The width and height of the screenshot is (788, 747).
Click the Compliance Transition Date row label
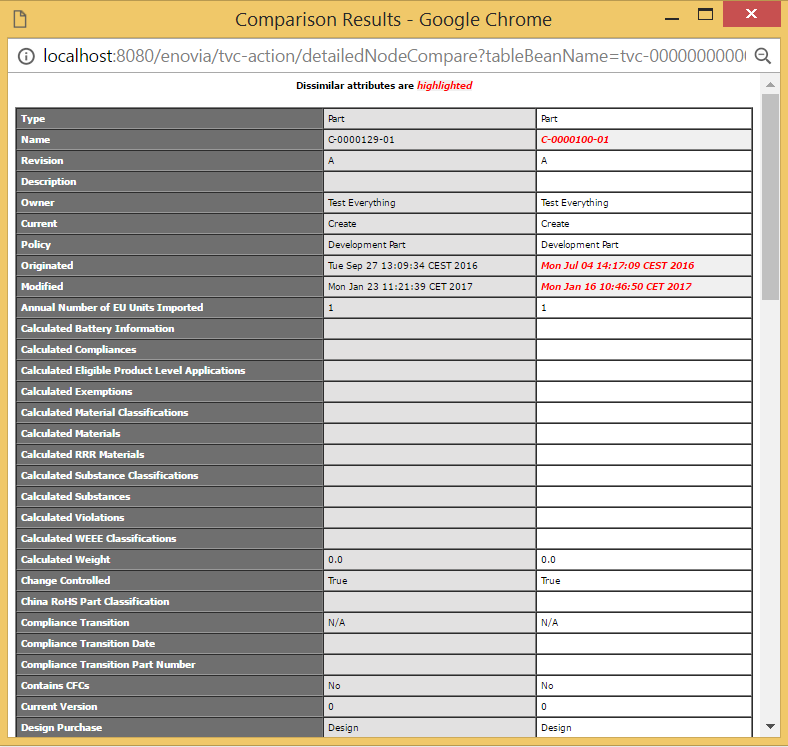[x=87, y=644]
